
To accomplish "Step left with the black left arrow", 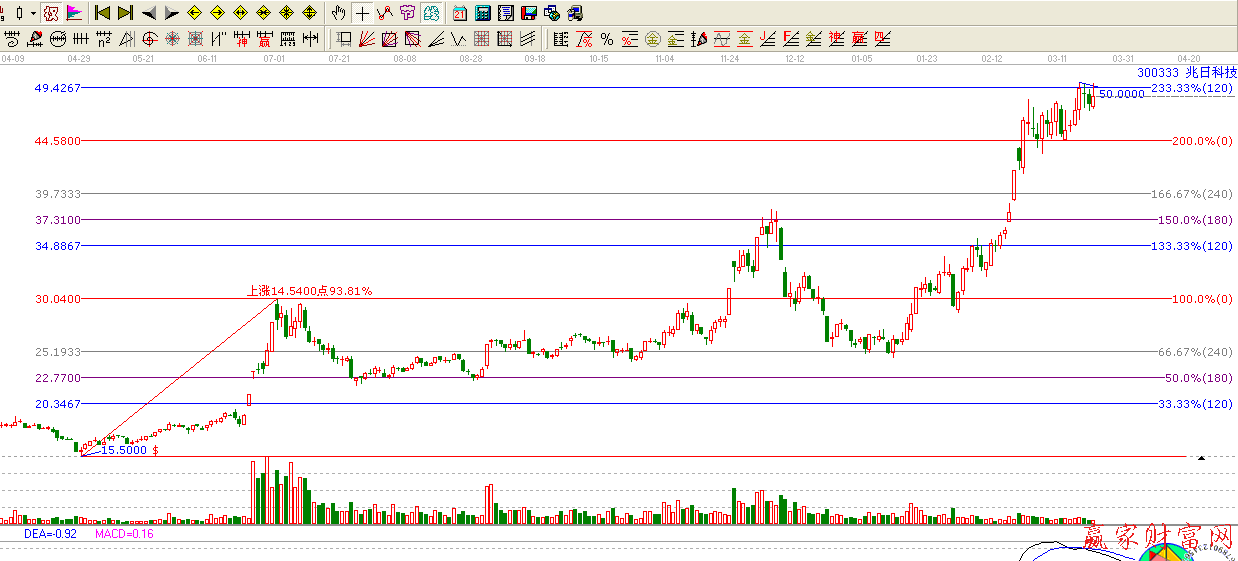I will (x=149, y=13).
